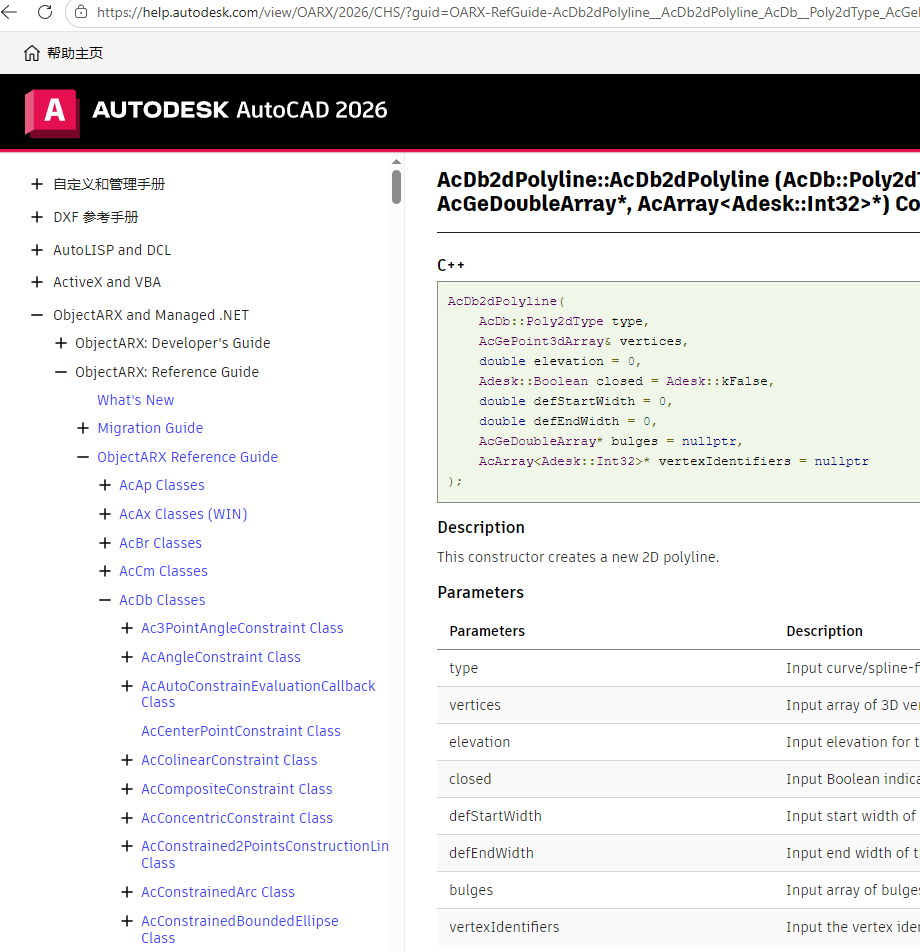Expand ObjectARX: Developer's Guide node

tap(61, 343)
